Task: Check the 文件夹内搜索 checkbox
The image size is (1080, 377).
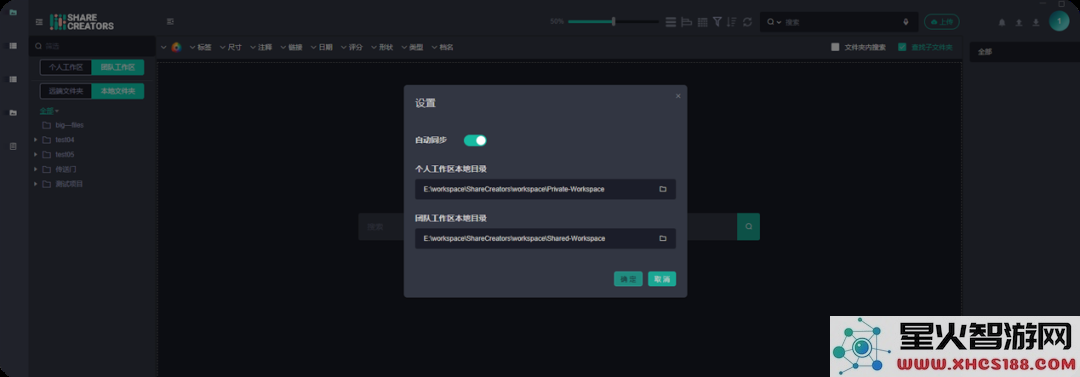Action: [835, 47]
